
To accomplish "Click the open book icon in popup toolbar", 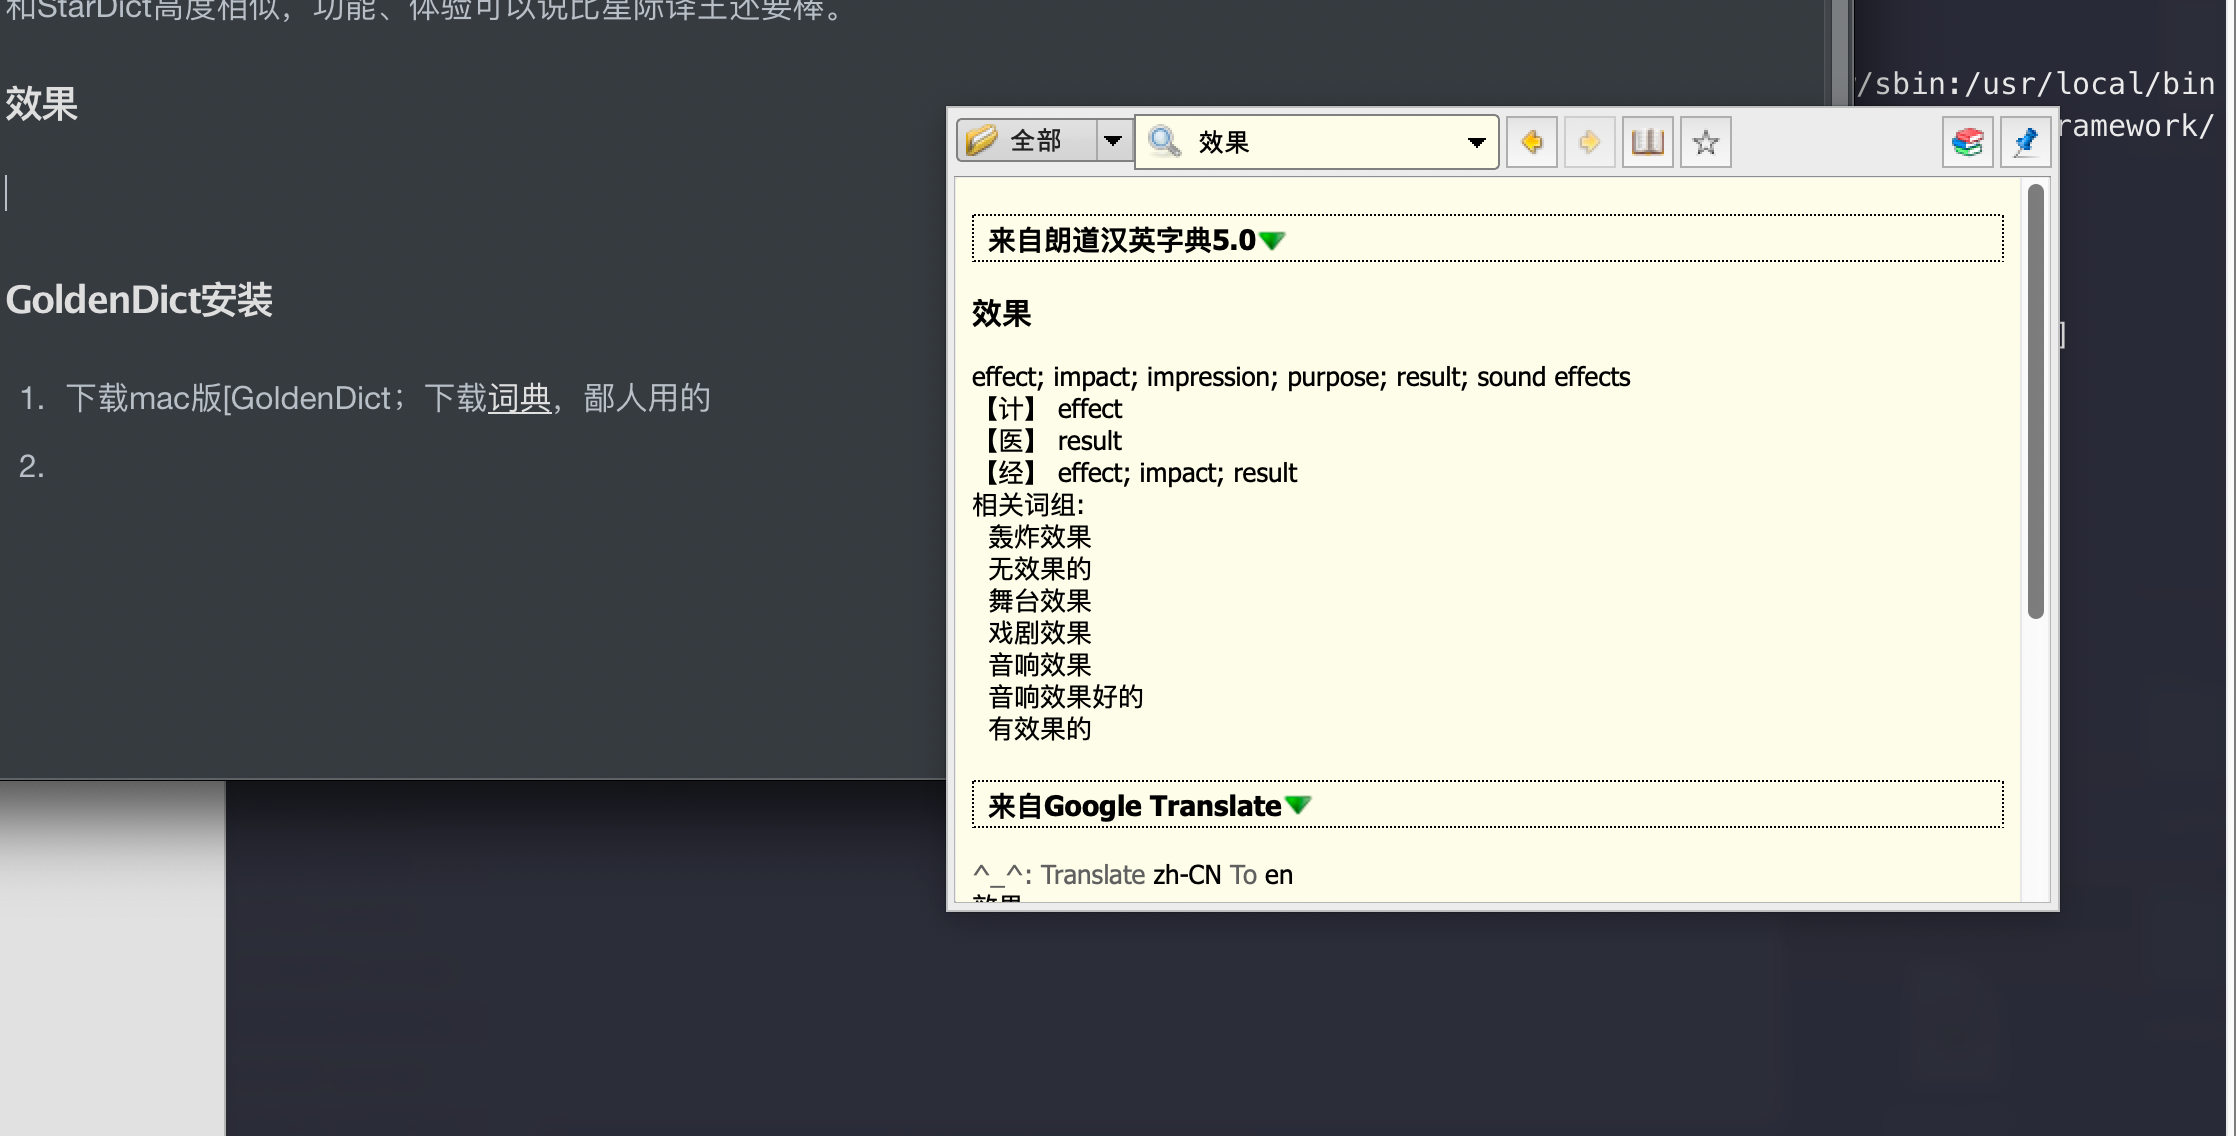I will pos(1647,142).
